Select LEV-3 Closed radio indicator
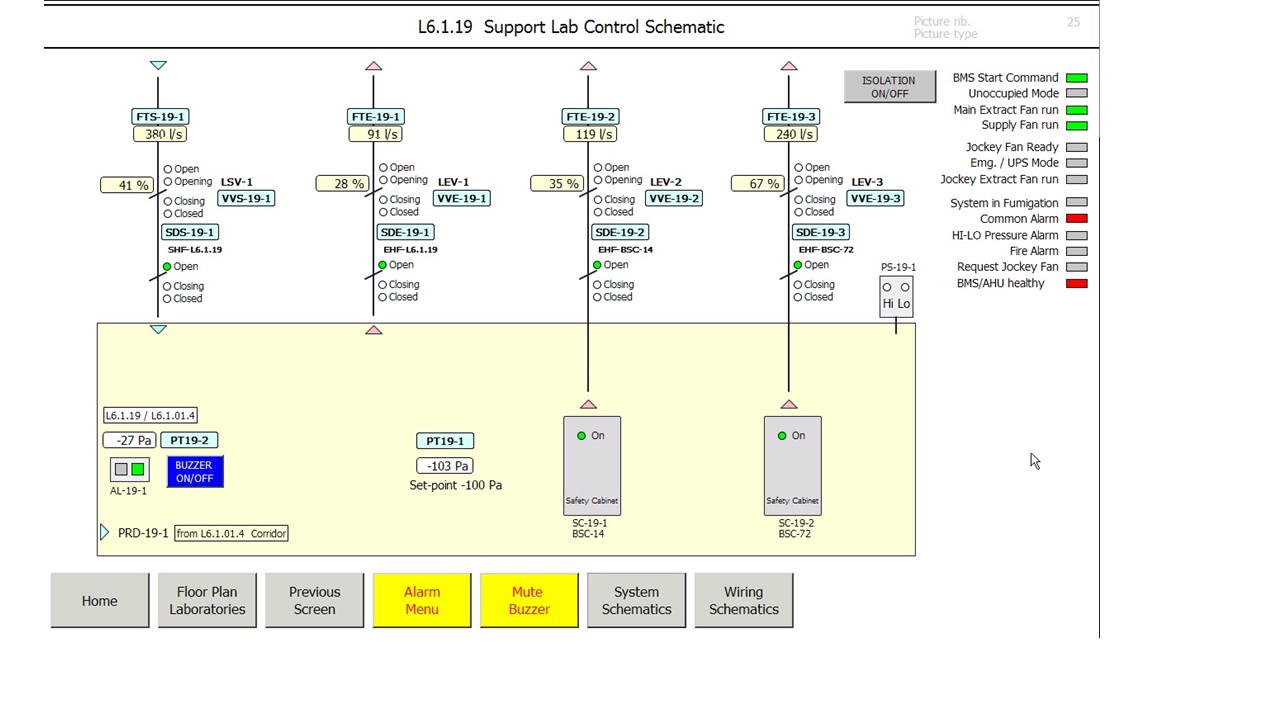1280x720 pixels. [798, 212]
